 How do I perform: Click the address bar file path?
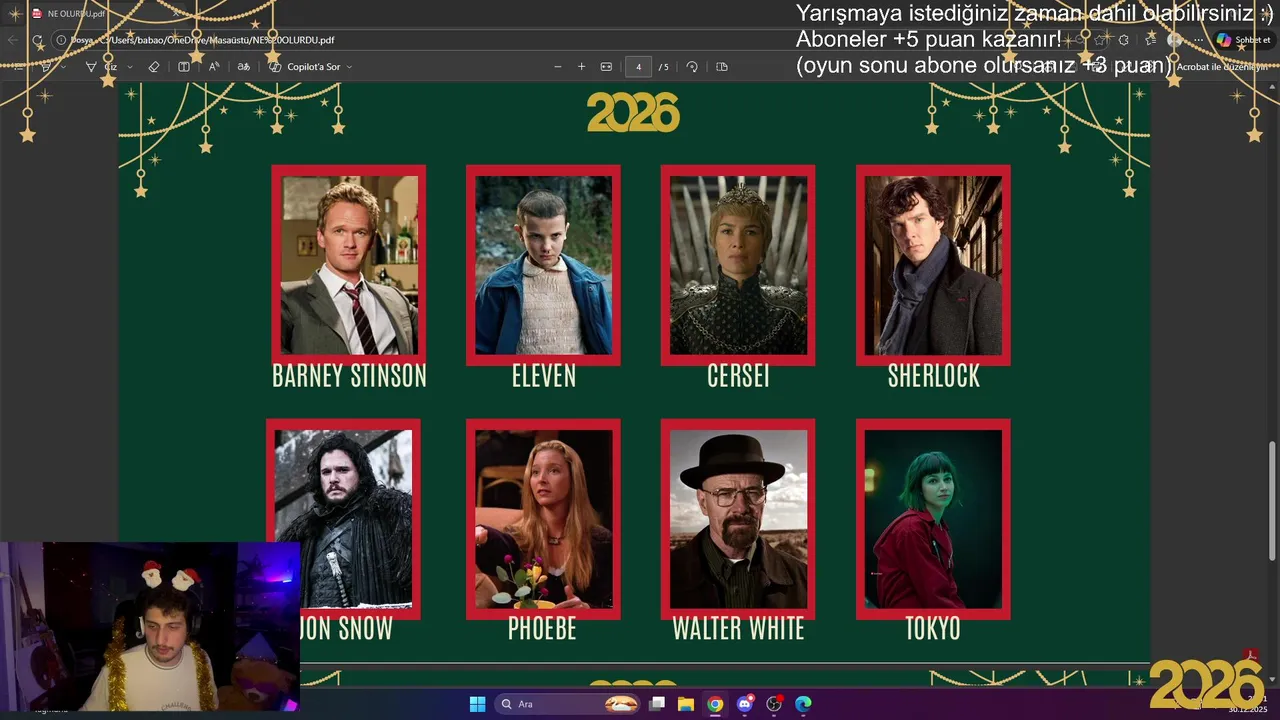218,40
